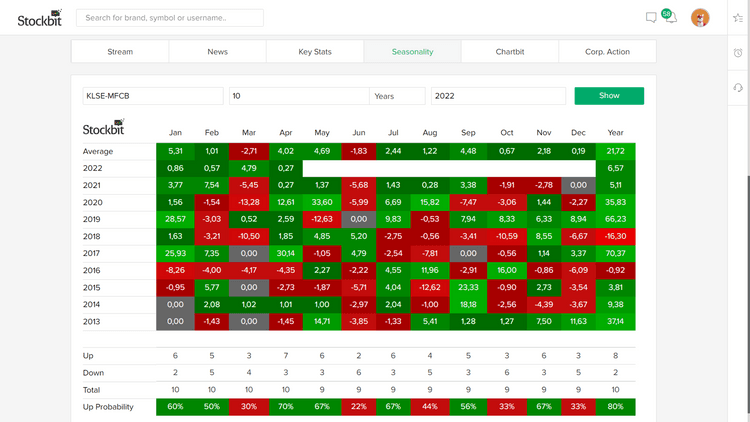Click the period count field showing 10

(x=298, y=96)
